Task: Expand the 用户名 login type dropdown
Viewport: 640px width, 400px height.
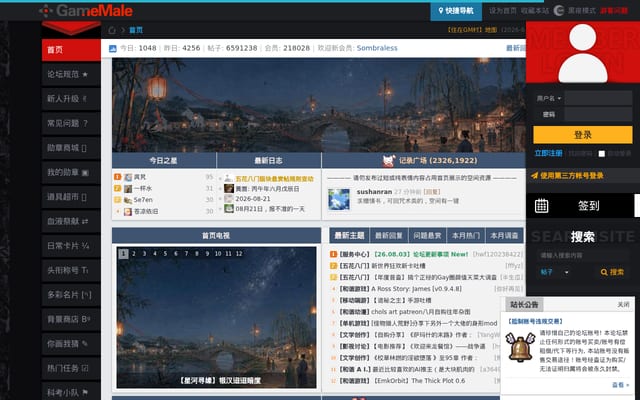Action: (549, 98)
